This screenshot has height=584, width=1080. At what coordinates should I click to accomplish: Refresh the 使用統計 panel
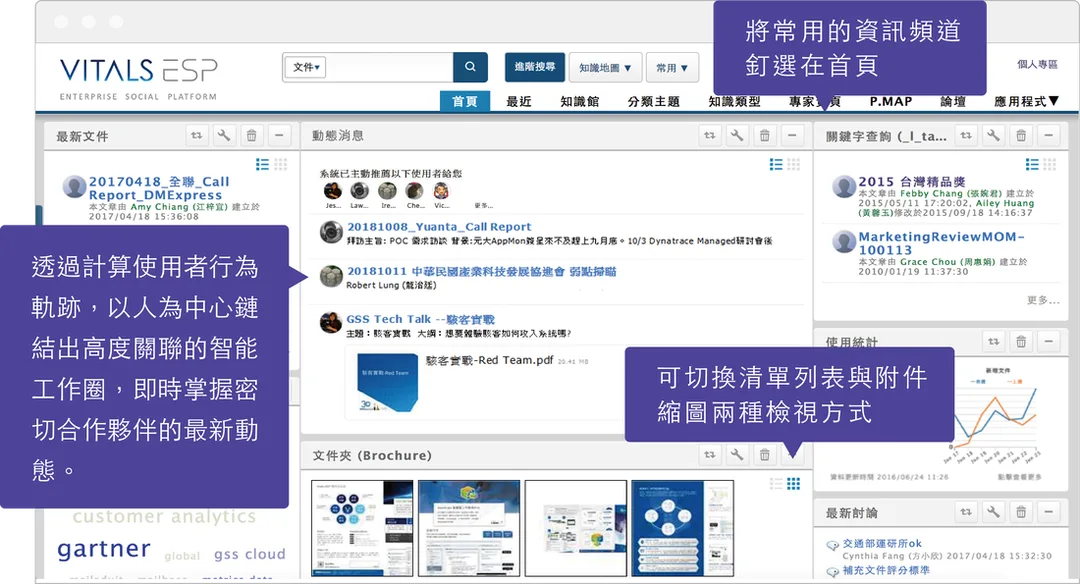tap(993, 341)
